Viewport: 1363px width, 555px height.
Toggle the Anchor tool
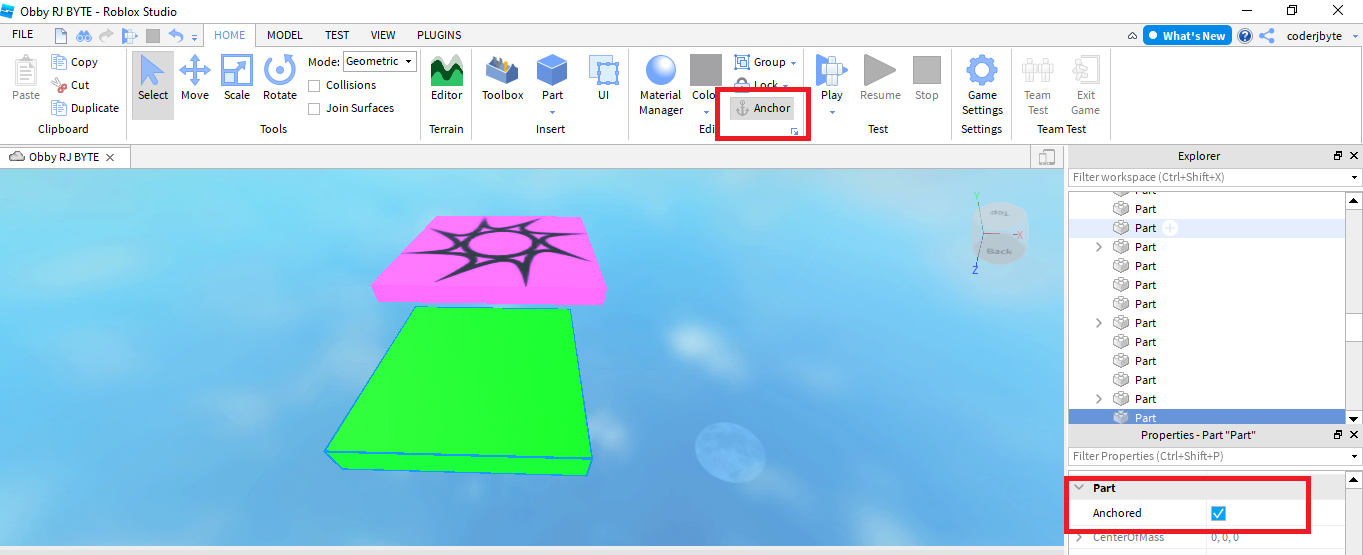(762, 108)
